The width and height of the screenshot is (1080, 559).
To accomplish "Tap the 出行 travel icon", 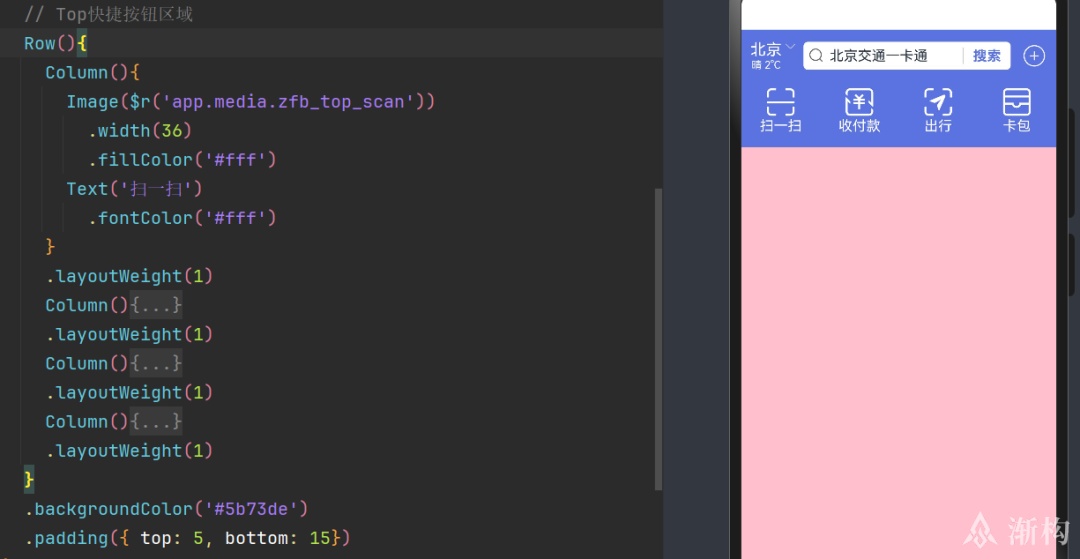I will pyautogui.click(x=937, y=102).
